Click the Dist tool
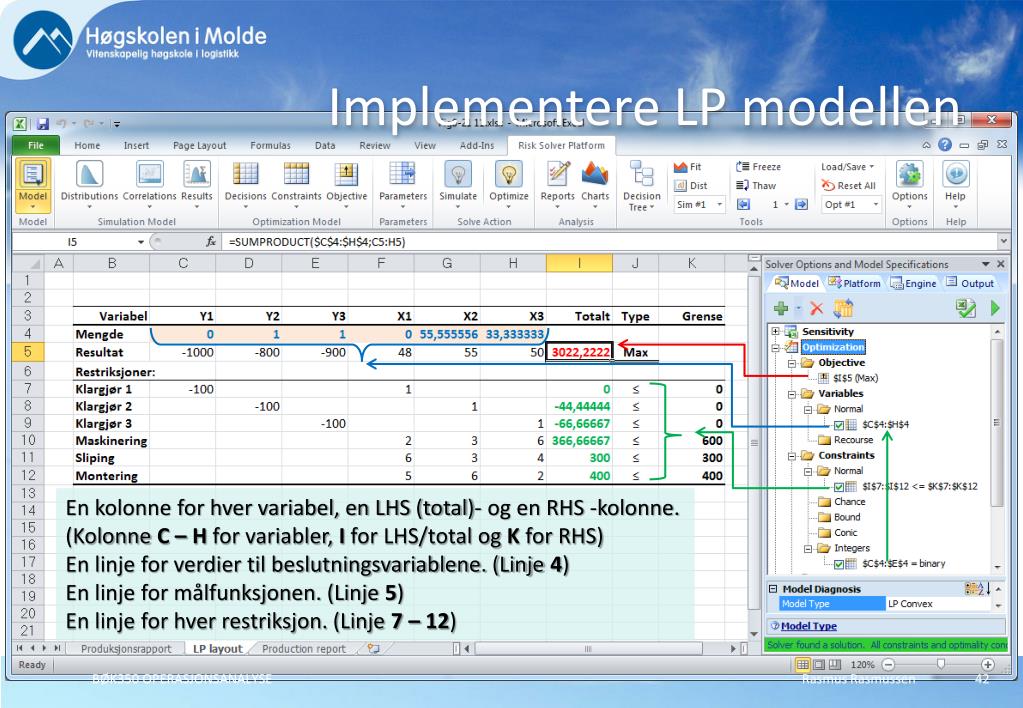1023x708 pixels. point(690,186)
